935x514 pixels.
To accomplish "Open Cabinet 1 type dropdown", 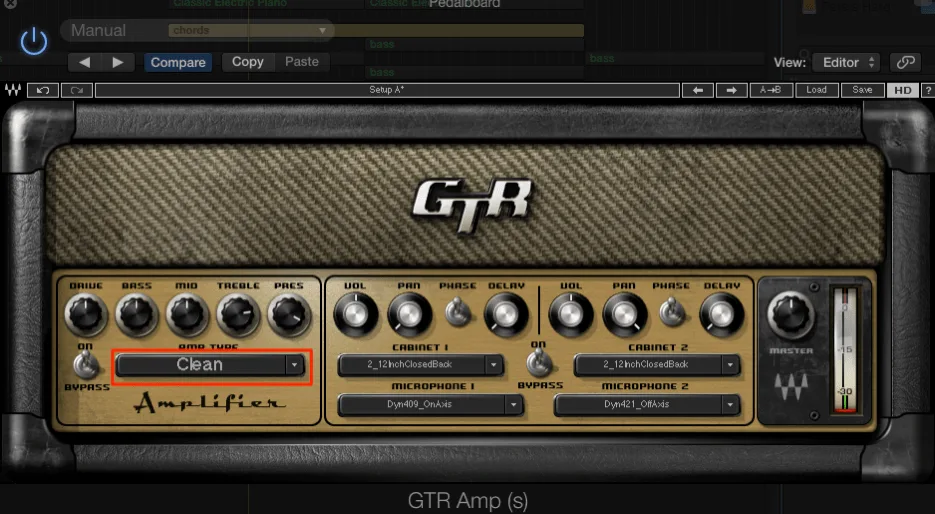I will pos(420,365).
